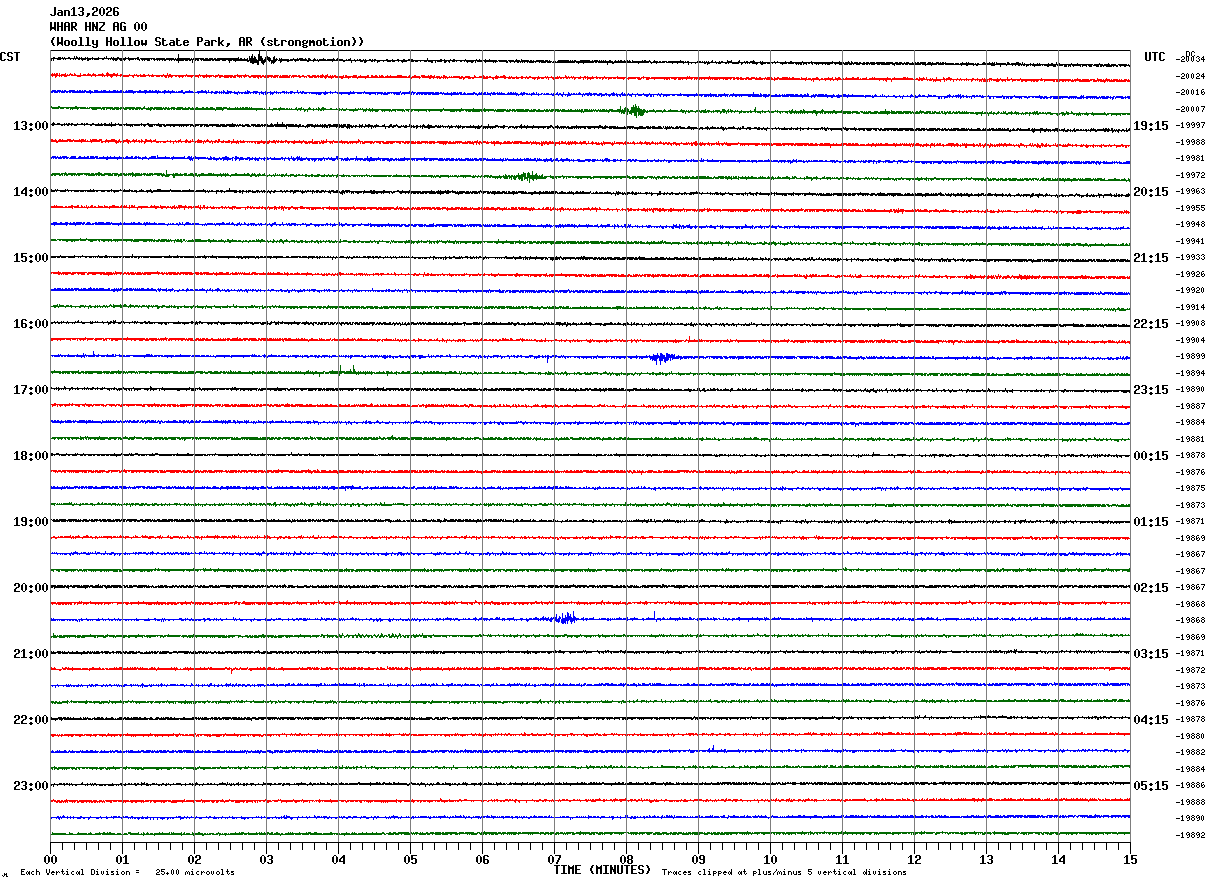Click the Jan13,2026 date header
Image resolution: width=1210 pixels, height=886 pixels.
pos(85,12)
